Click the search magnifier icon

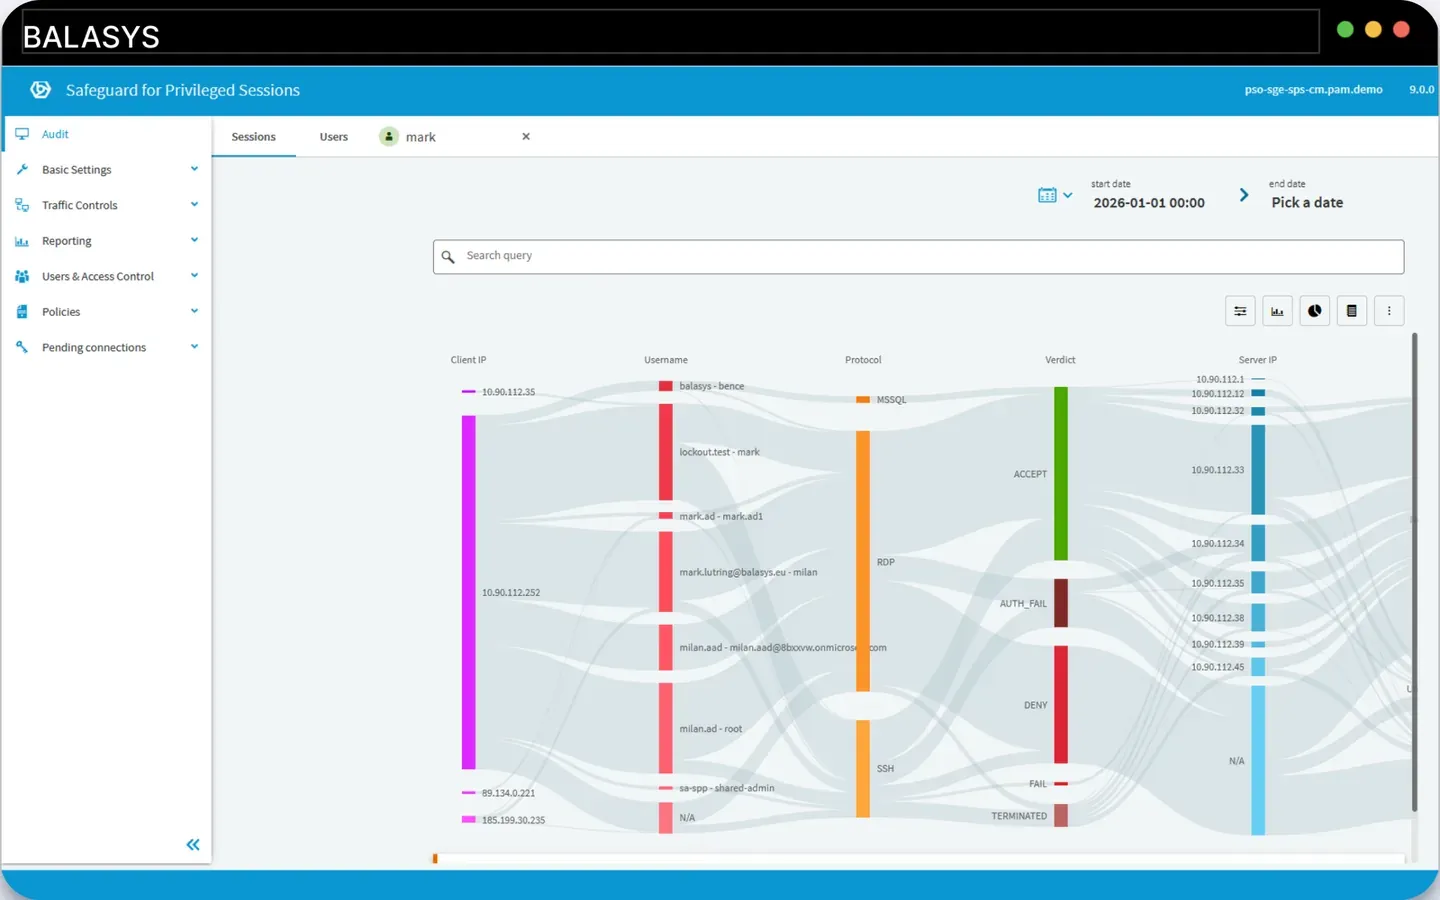coord(448,257)
